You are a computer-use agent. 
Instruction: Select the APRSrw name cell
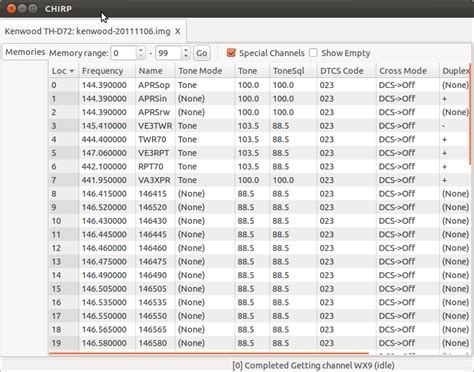coord(155,112)
